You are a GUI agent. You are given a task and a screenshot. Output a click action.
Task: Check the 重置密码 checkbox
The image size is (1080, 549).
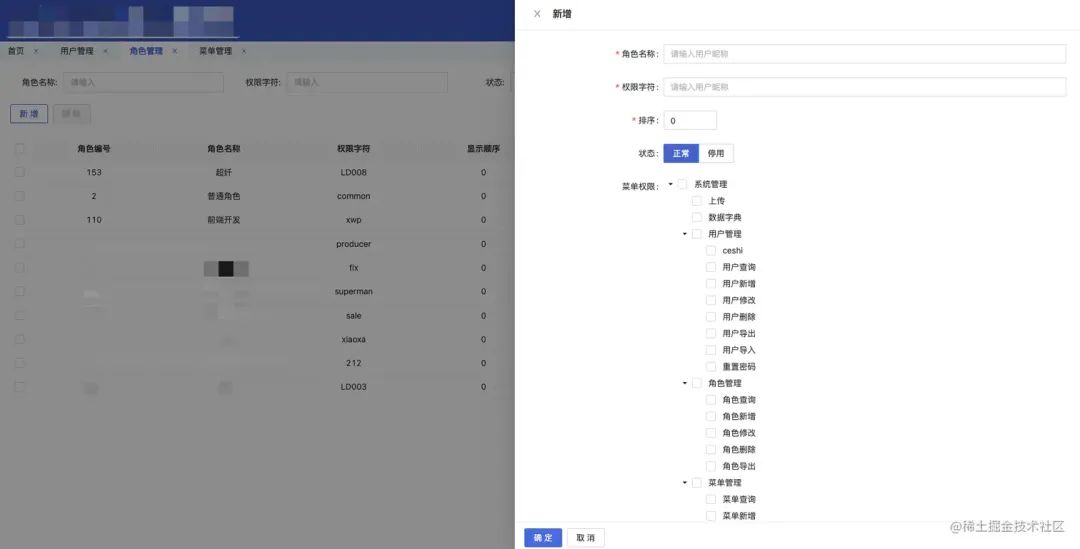click(x=711, y=366)
